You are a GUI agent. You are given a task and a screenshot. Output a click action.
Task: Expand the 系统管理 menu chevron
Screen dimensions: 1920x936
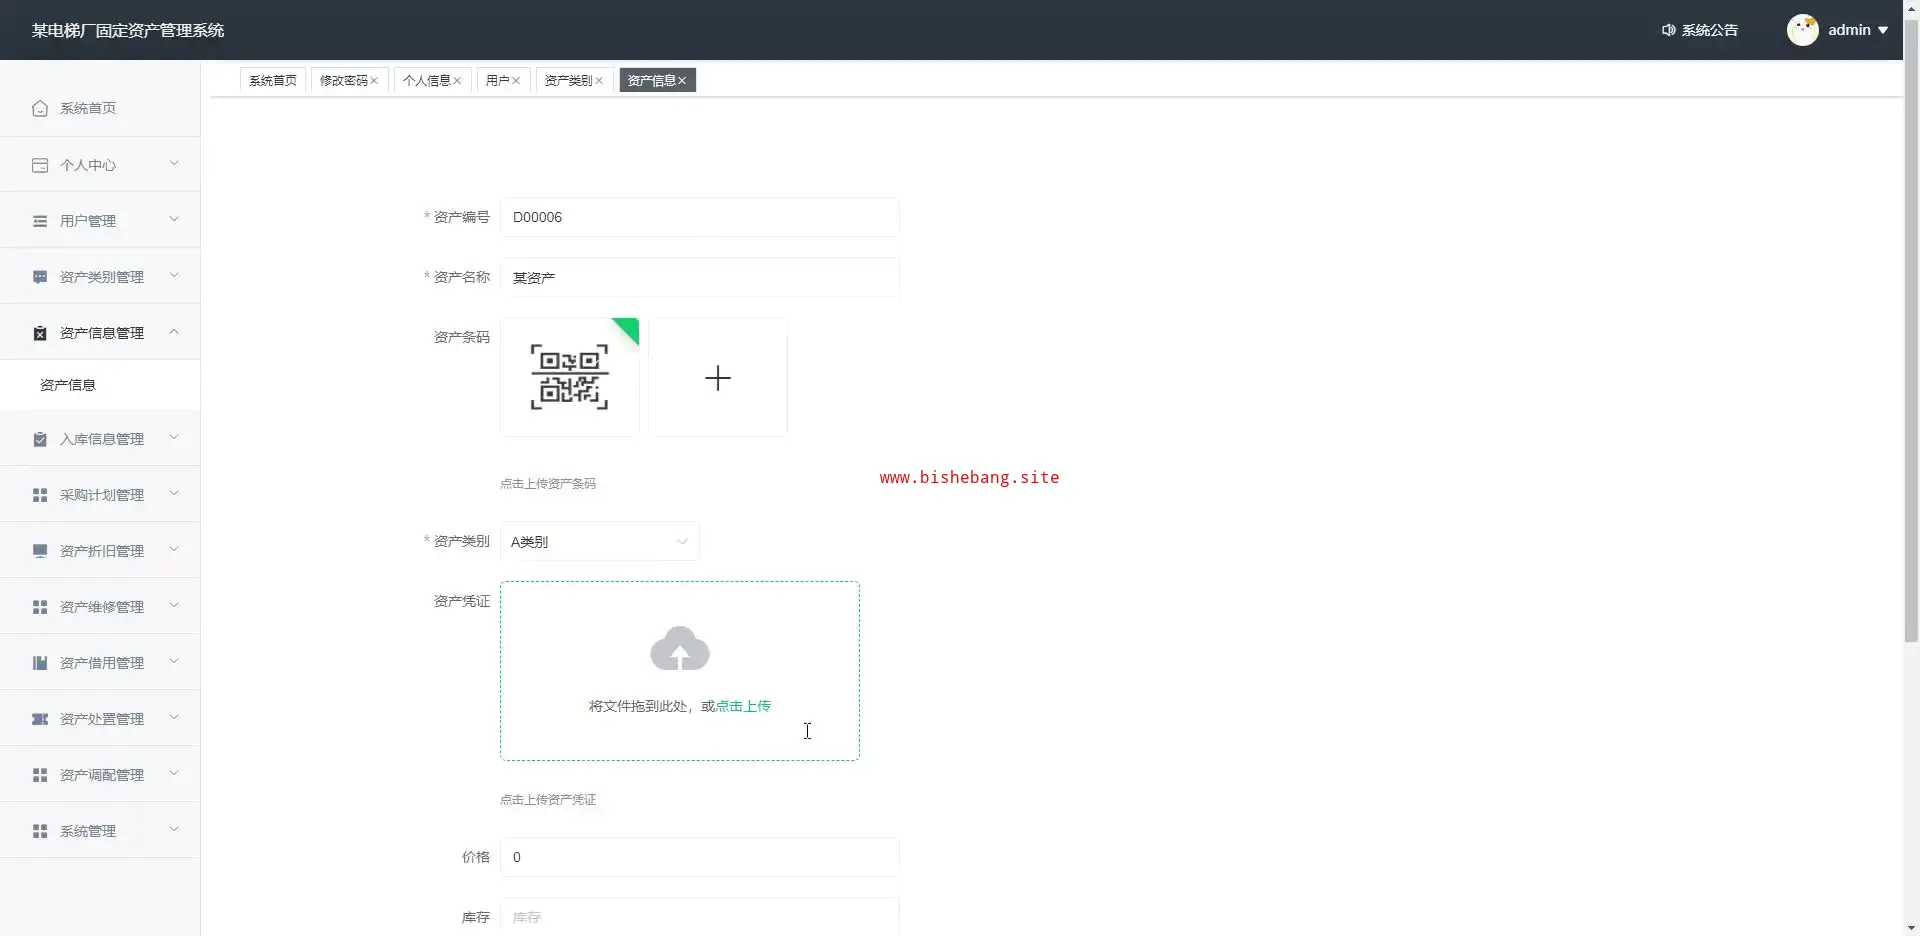pyautogui.click(x=174, y=830)
